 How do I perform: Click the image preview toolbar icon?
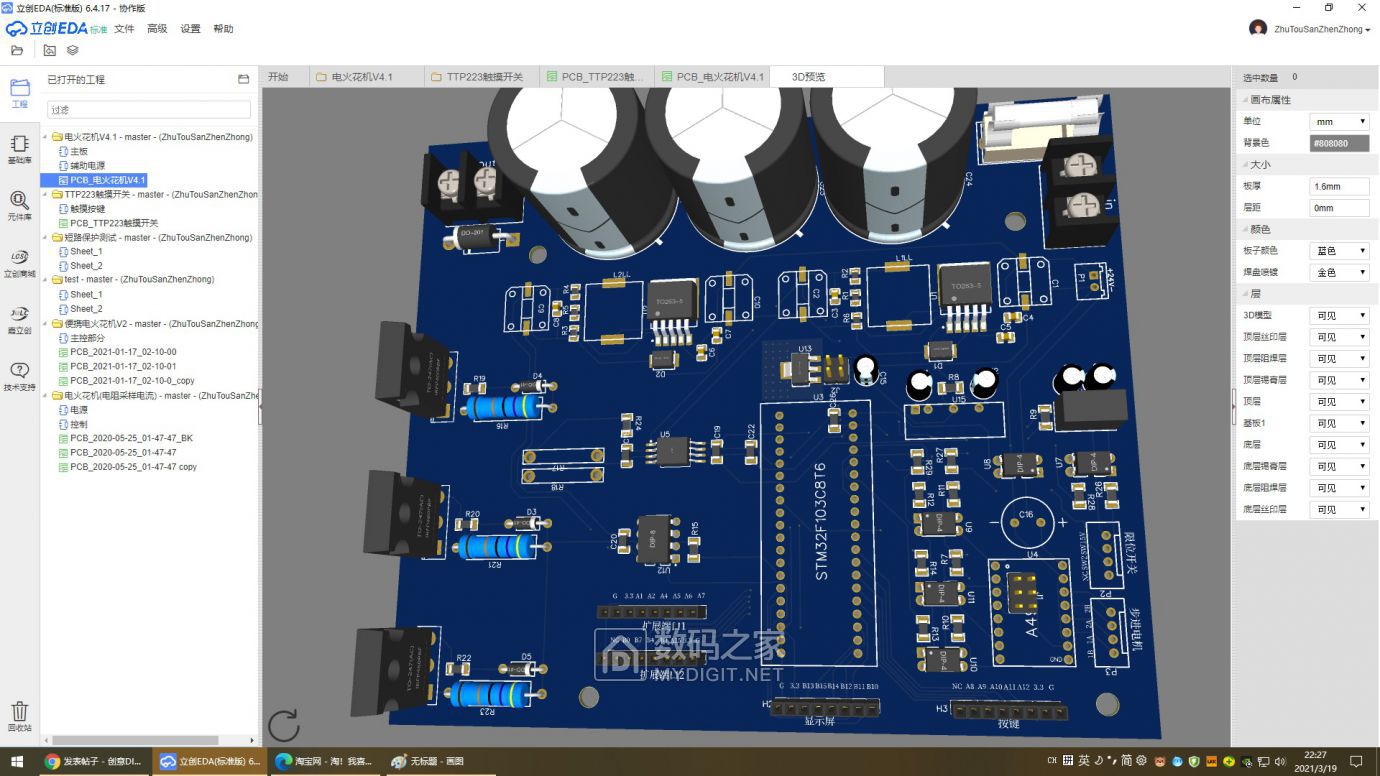49,50
